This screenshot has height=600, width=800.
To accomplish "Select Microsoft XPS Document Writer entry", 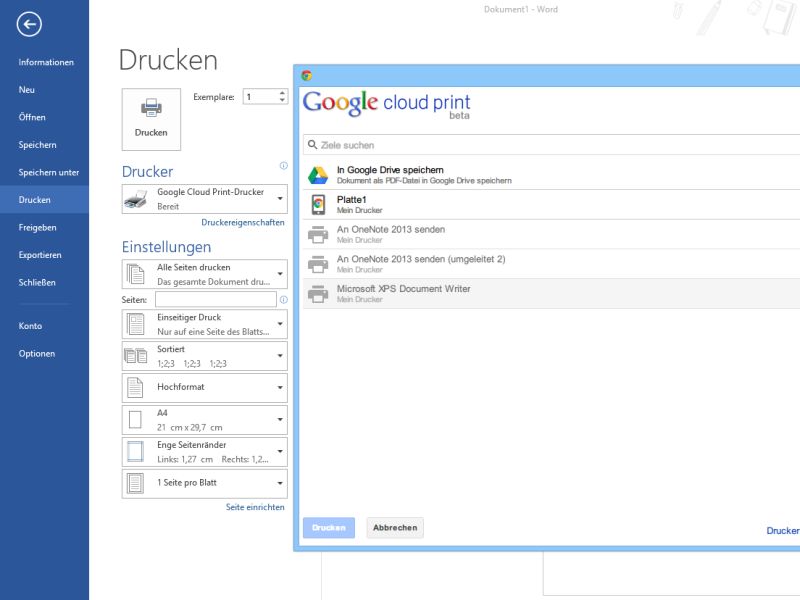I will [552, 294].
